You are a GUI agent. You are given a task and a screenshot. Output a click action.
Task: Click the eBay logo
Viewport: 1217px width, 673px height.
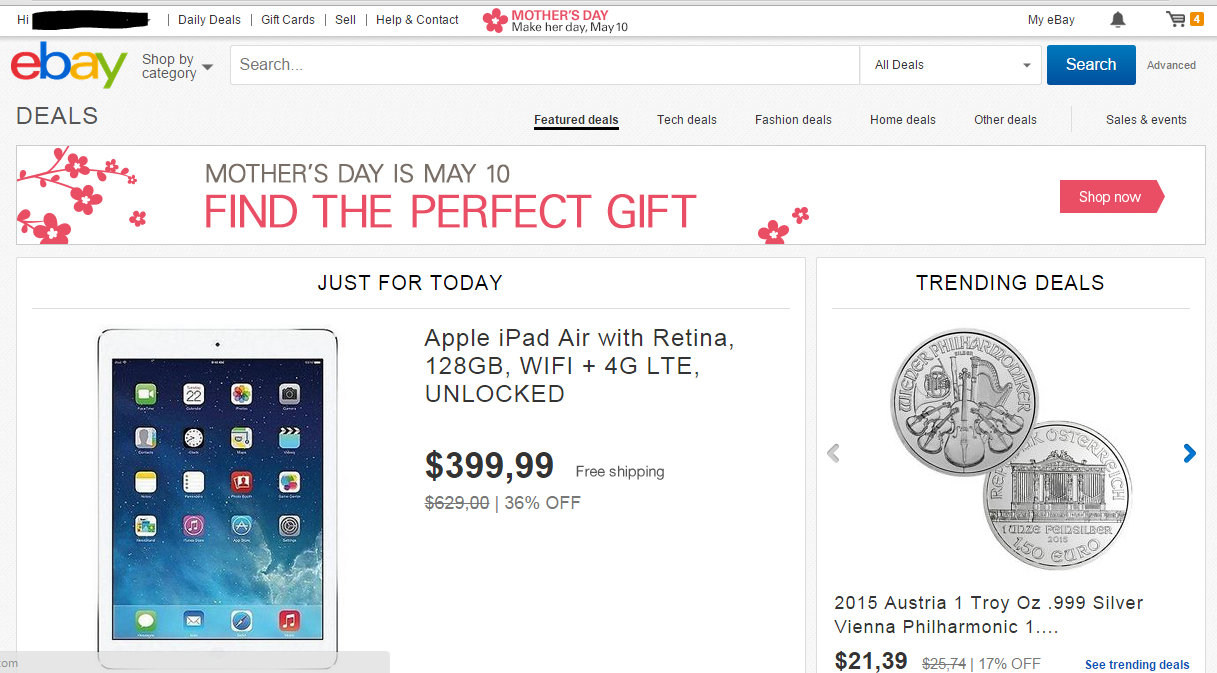click(x=69, y=65)
